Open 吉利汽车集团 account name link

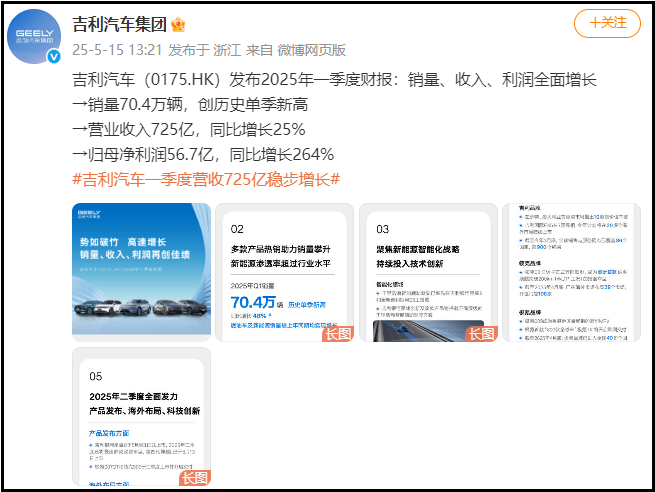[x=119, y=24]
